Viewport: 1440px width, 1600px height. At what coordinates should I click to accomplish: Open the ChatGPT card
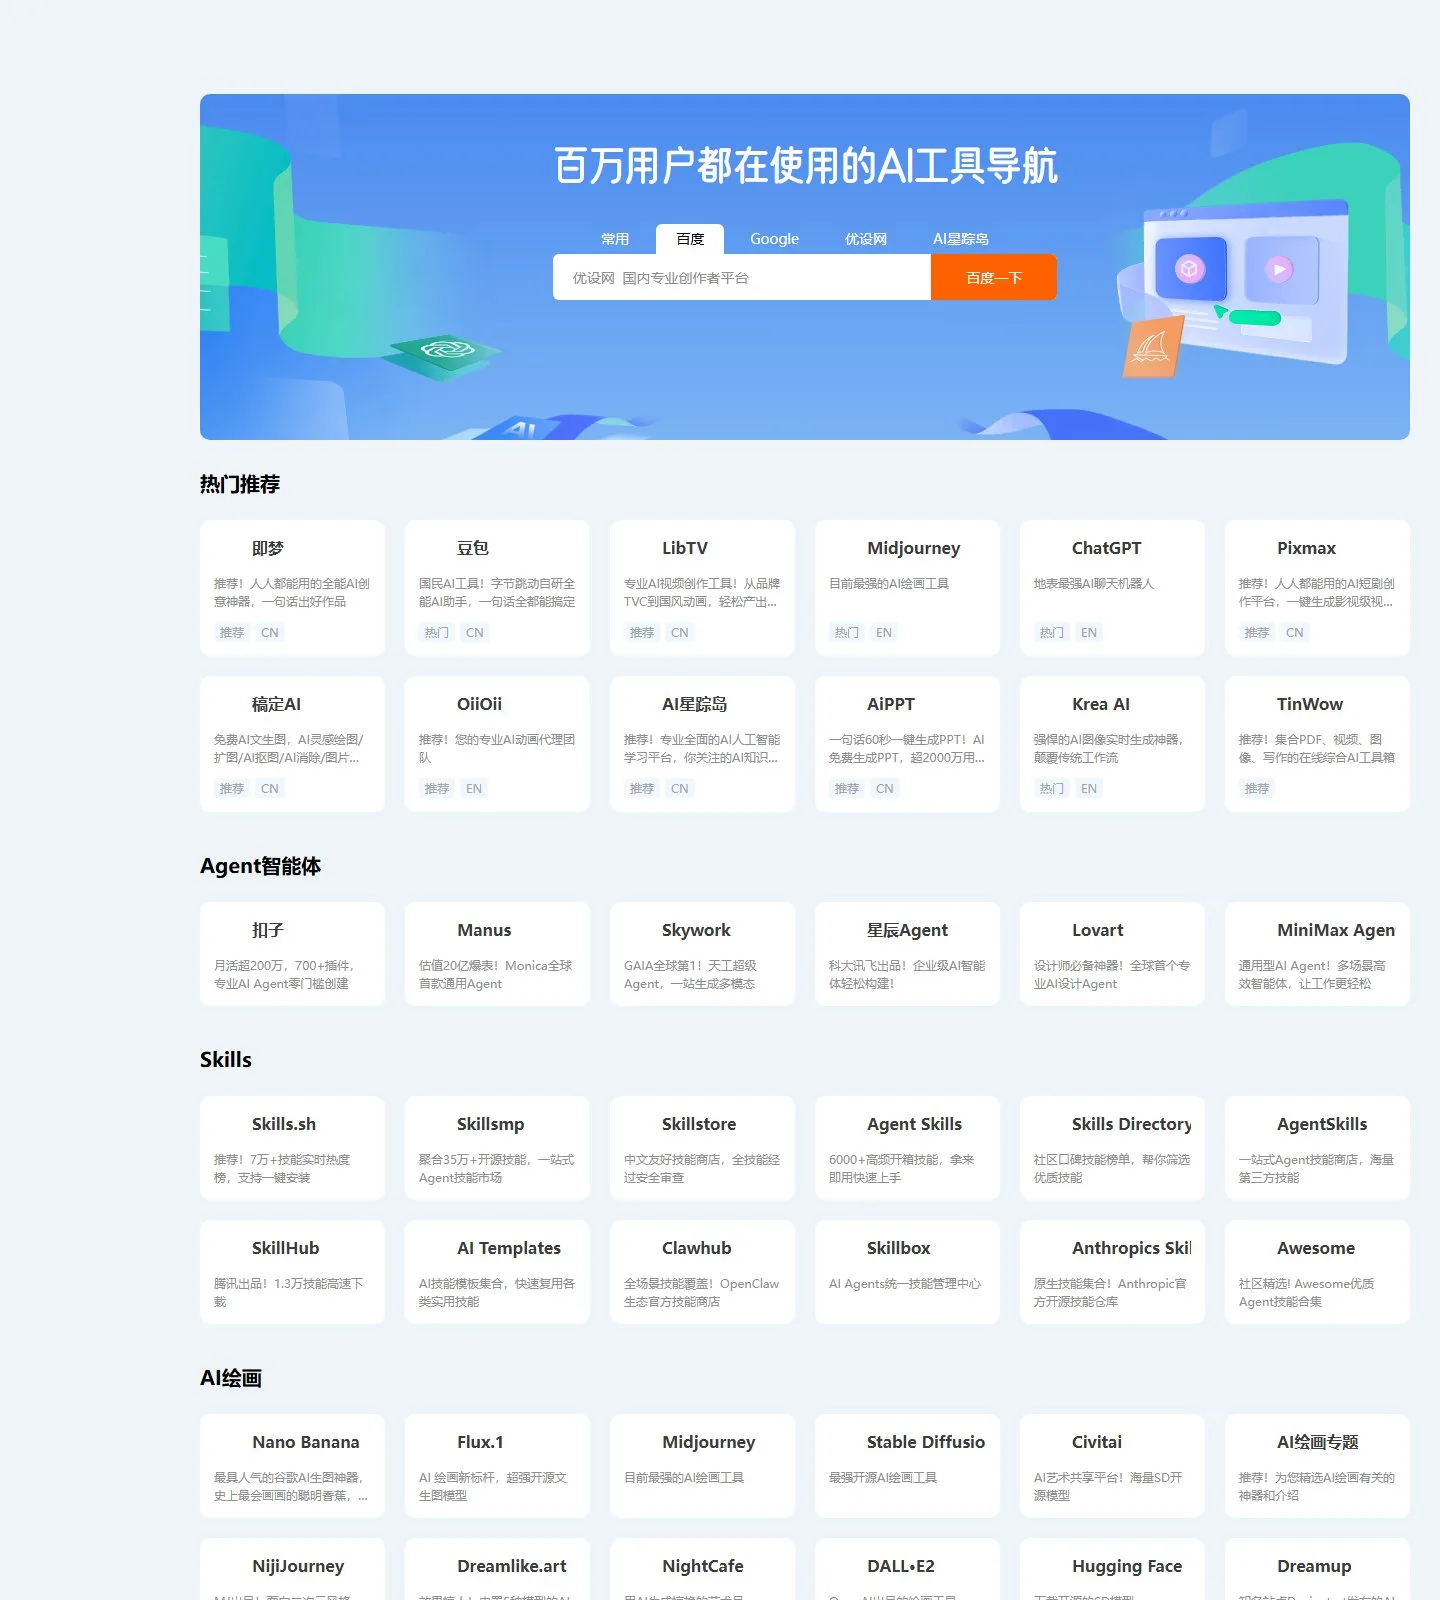(1112, 588)
